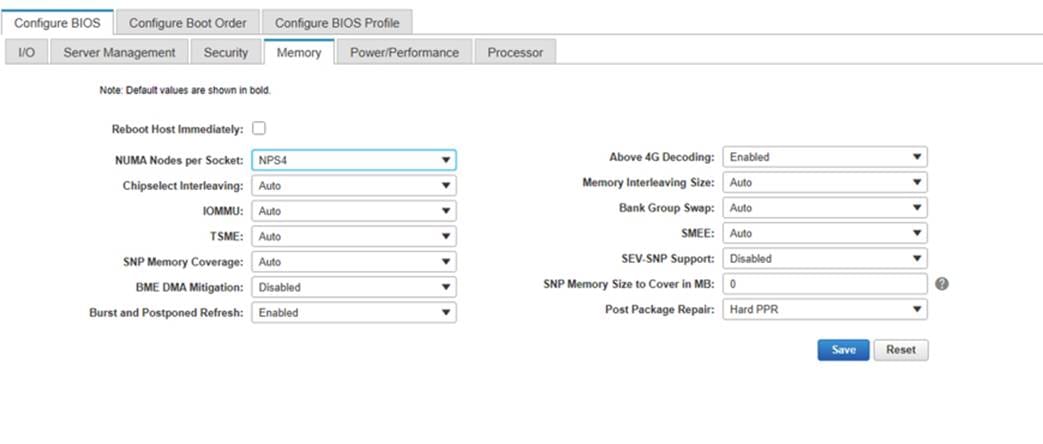Open the Chipselect Interleaving dropdown
This screenshot has width=1043, height=444.
tap(354, 186)
